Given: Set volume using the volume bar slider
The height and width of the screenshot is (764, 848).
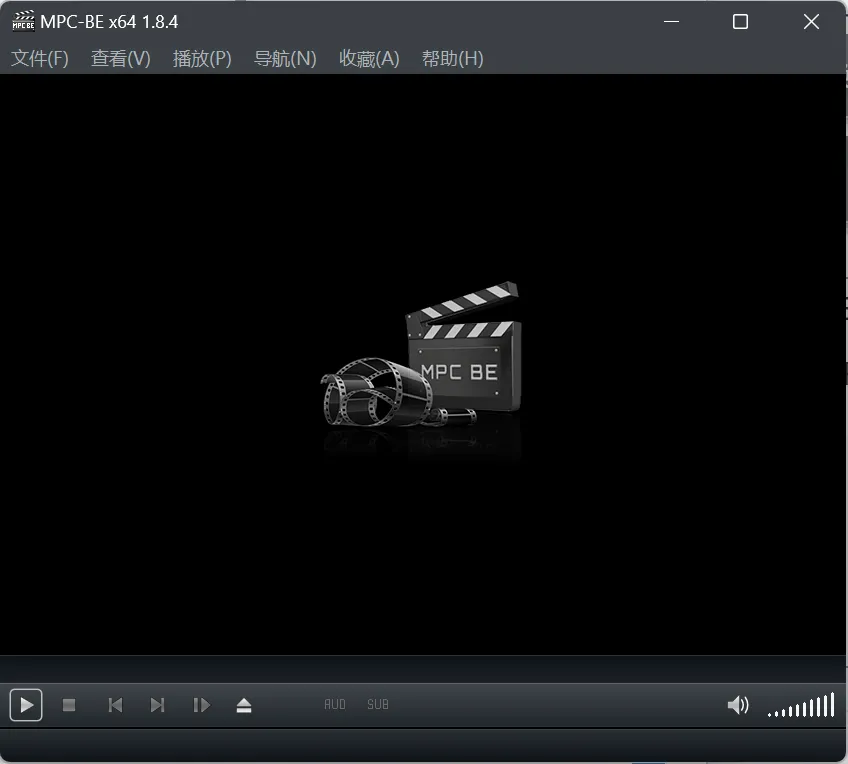Looking at the screenshot, I should pyautogui.click(x=801, y=707).
